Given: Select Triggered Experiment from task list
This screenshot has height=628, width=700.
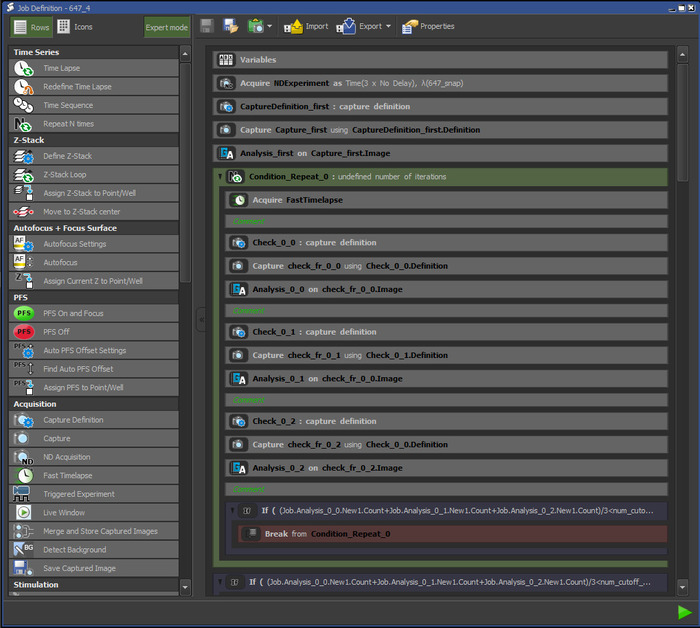Looking at the screenshot, I should 78,494.
